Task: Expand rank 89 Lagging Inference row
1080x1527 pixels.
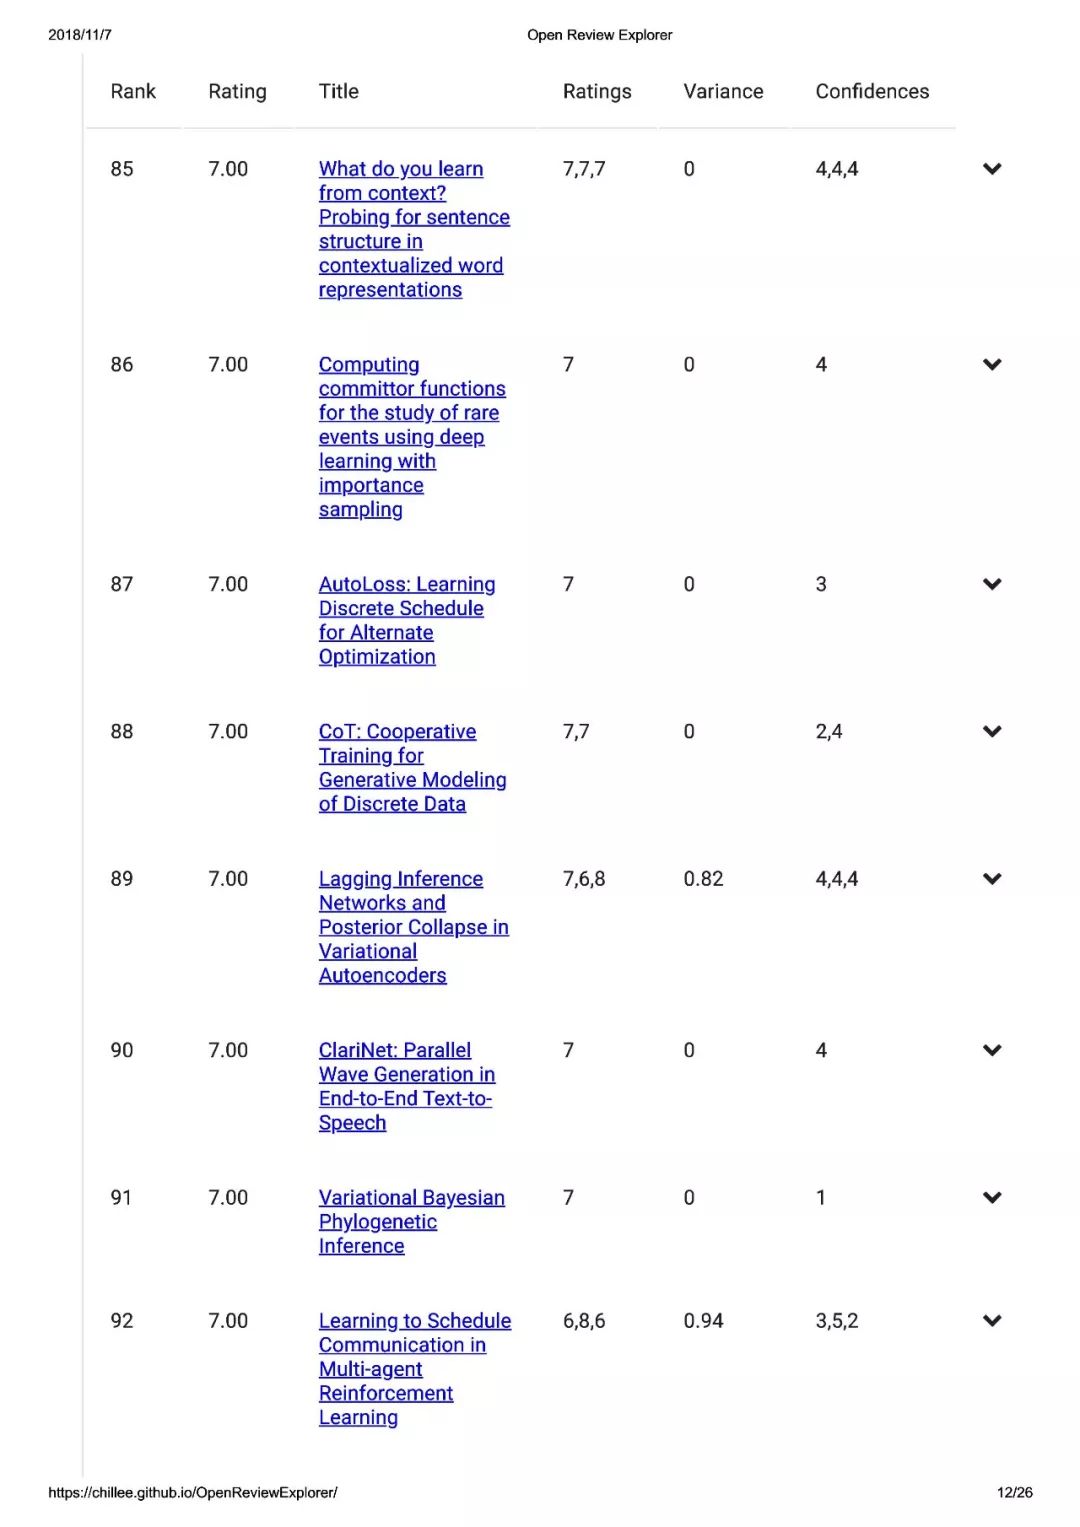Action: (992, 879)
